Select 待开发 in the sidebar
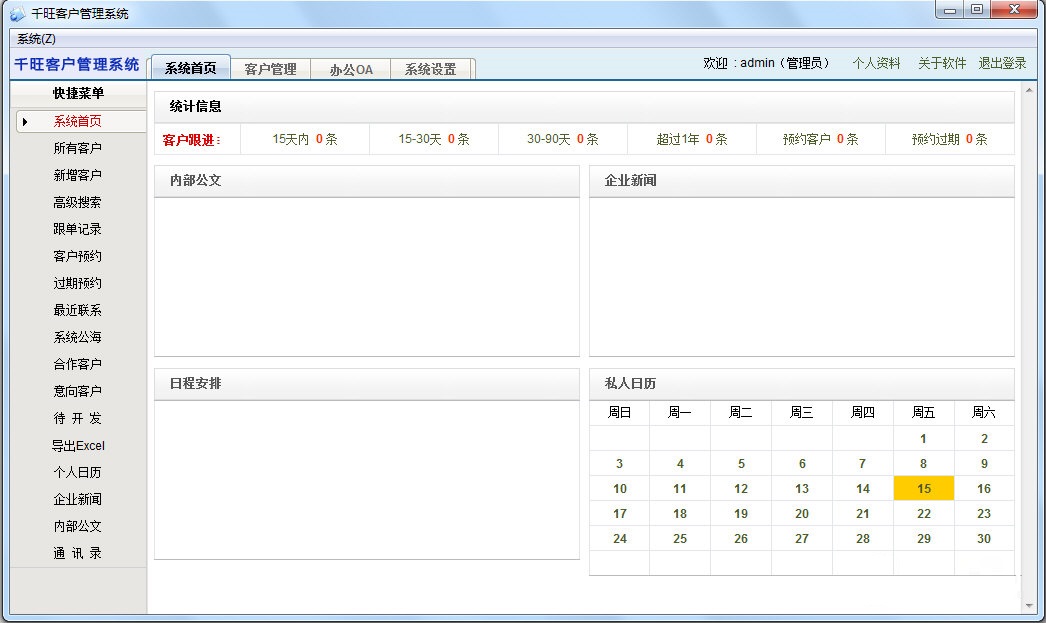The height and width of the screenshot is (623, 1046). [77, 418]
